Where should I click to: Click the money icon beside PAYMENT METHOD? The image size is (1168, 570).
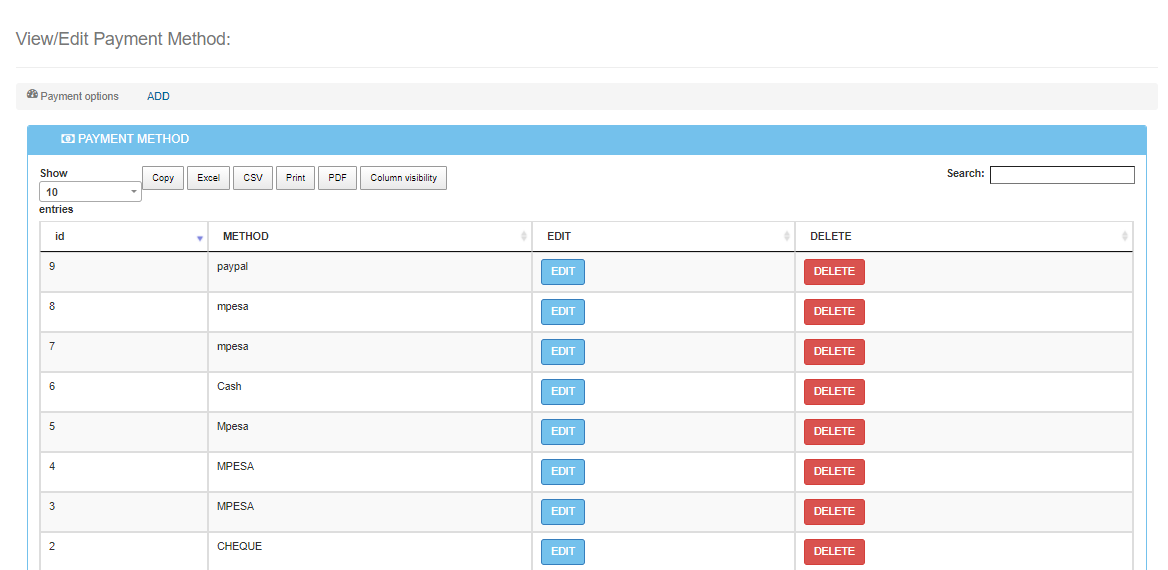point(67,140)
